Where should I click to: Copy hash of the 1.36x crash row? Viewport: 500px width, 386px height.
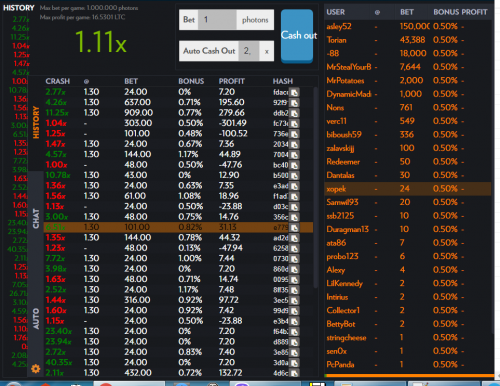pyautogui.click(x=294, y=186)
